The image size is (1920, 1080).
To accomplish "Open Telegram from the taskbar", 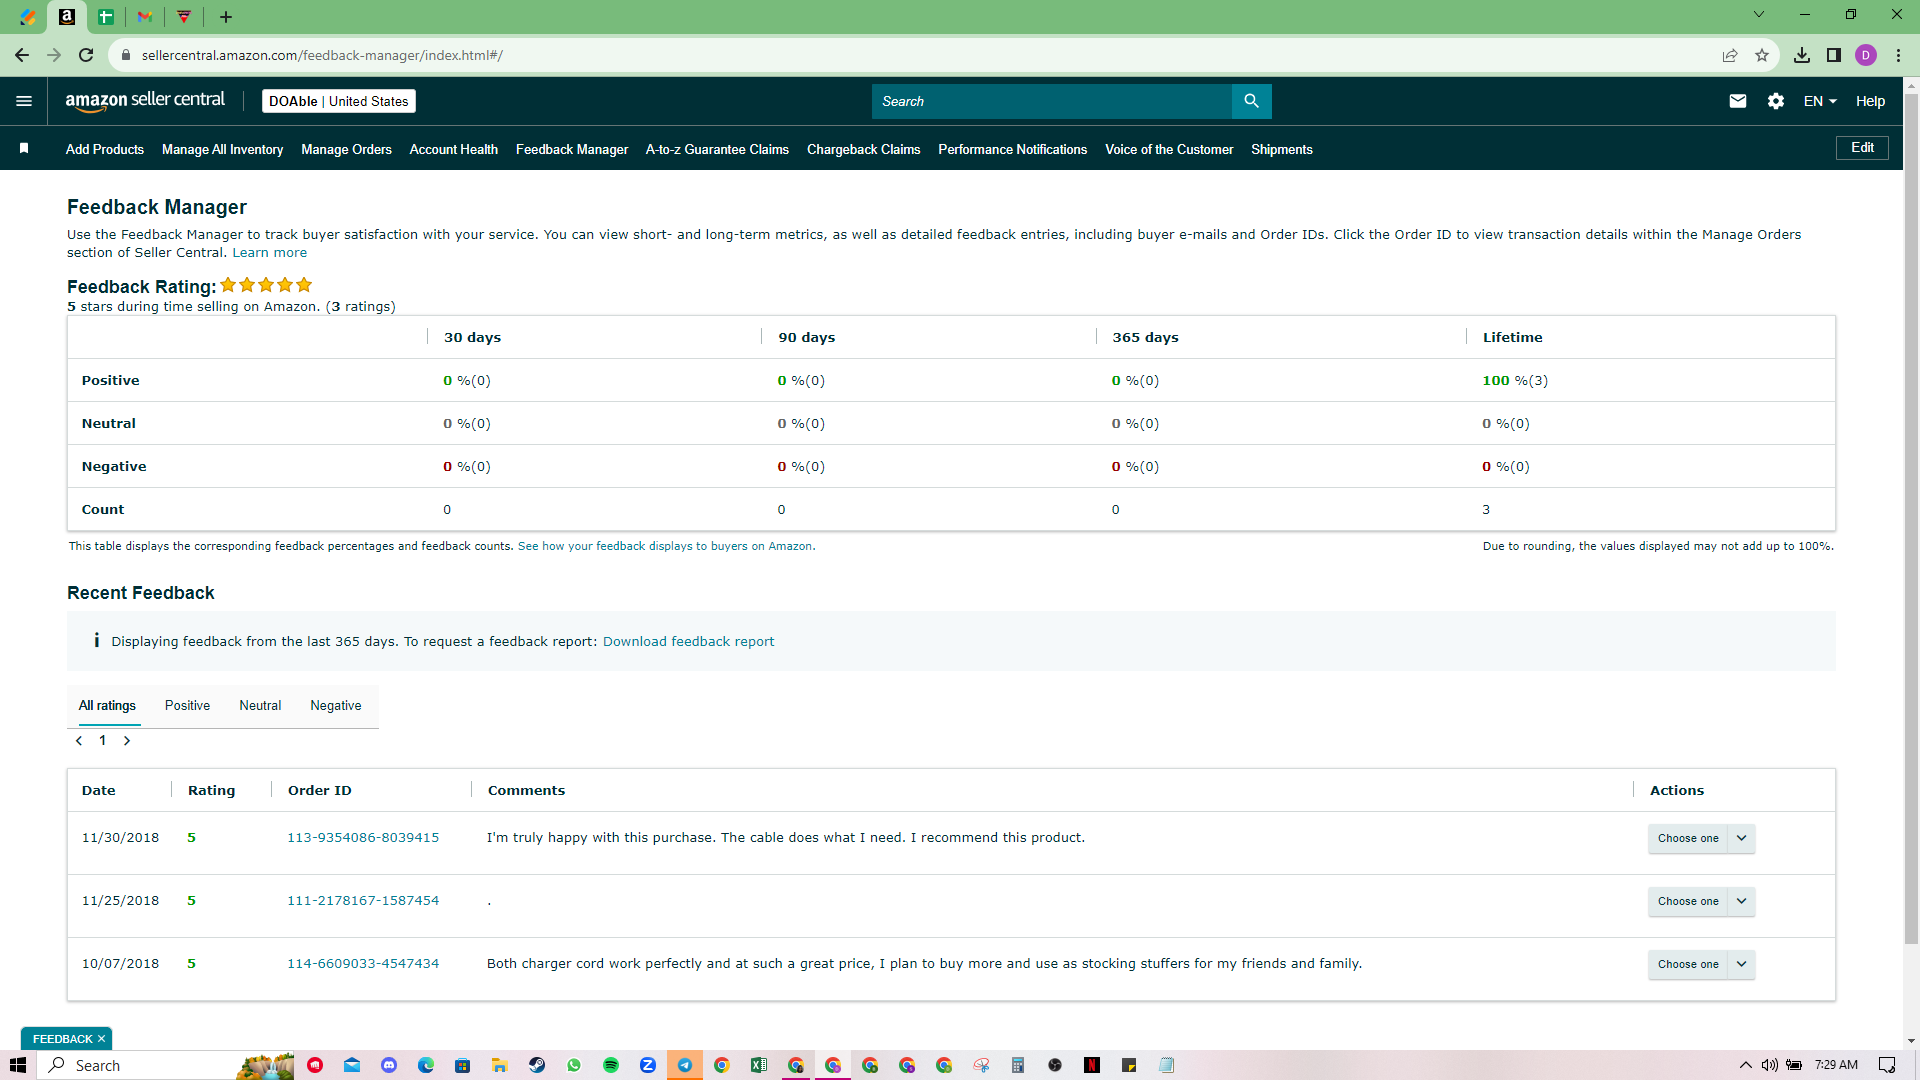I will click(x=685, y=1065).
